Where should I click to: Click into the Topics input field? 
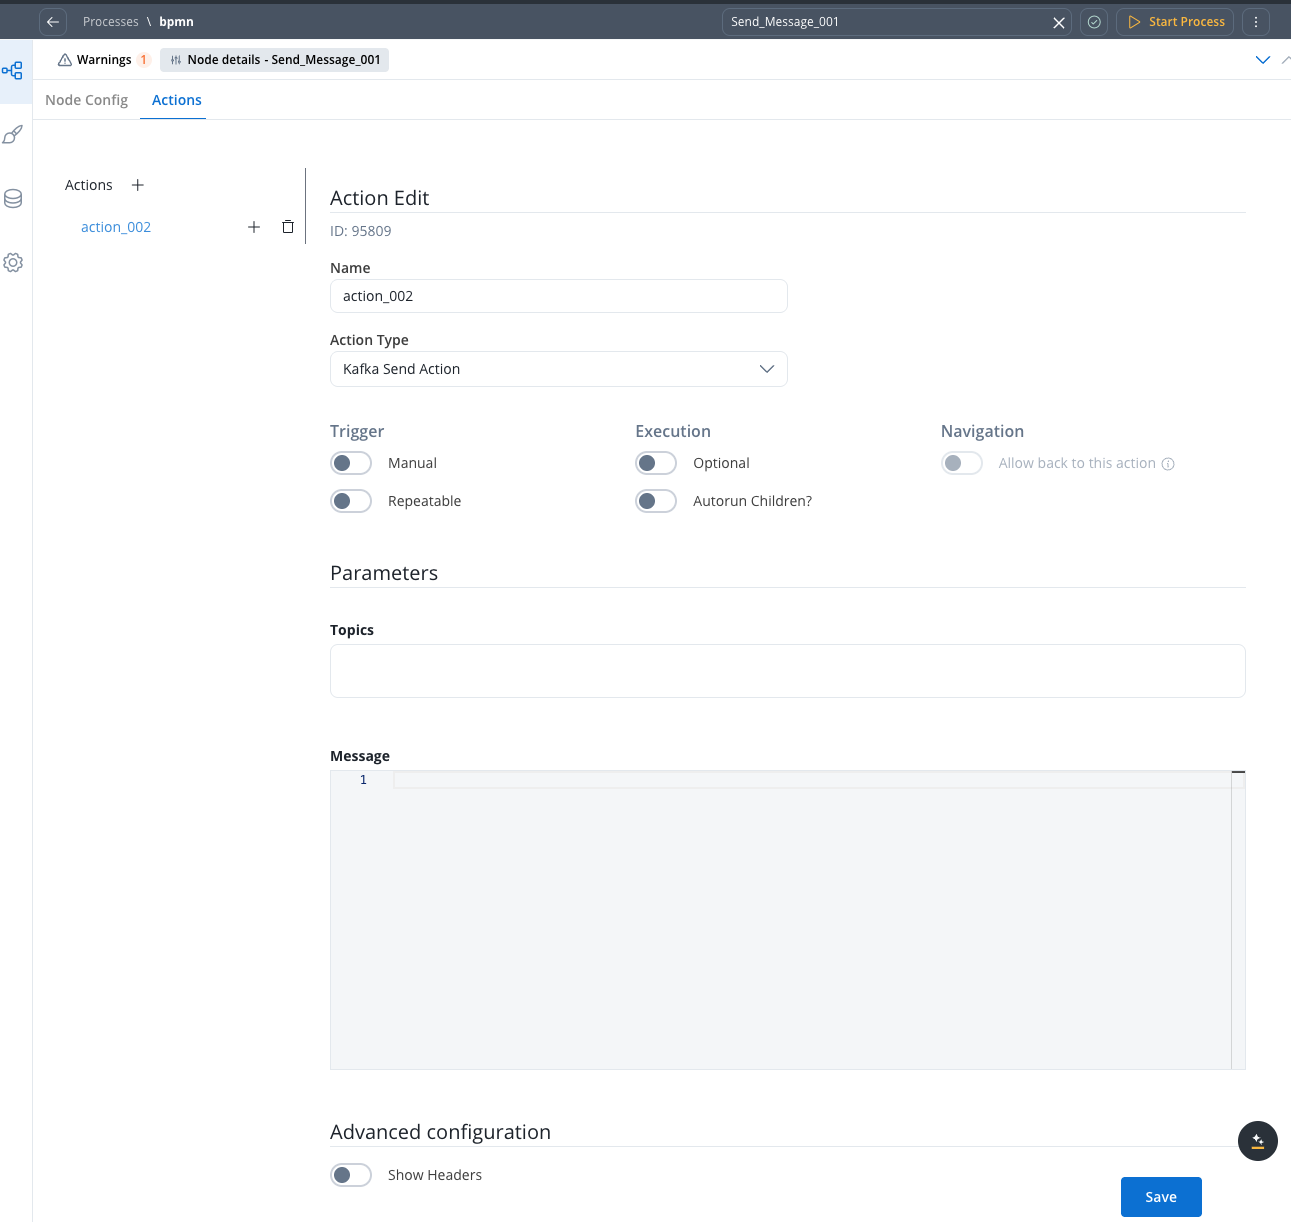click(787, 671)
